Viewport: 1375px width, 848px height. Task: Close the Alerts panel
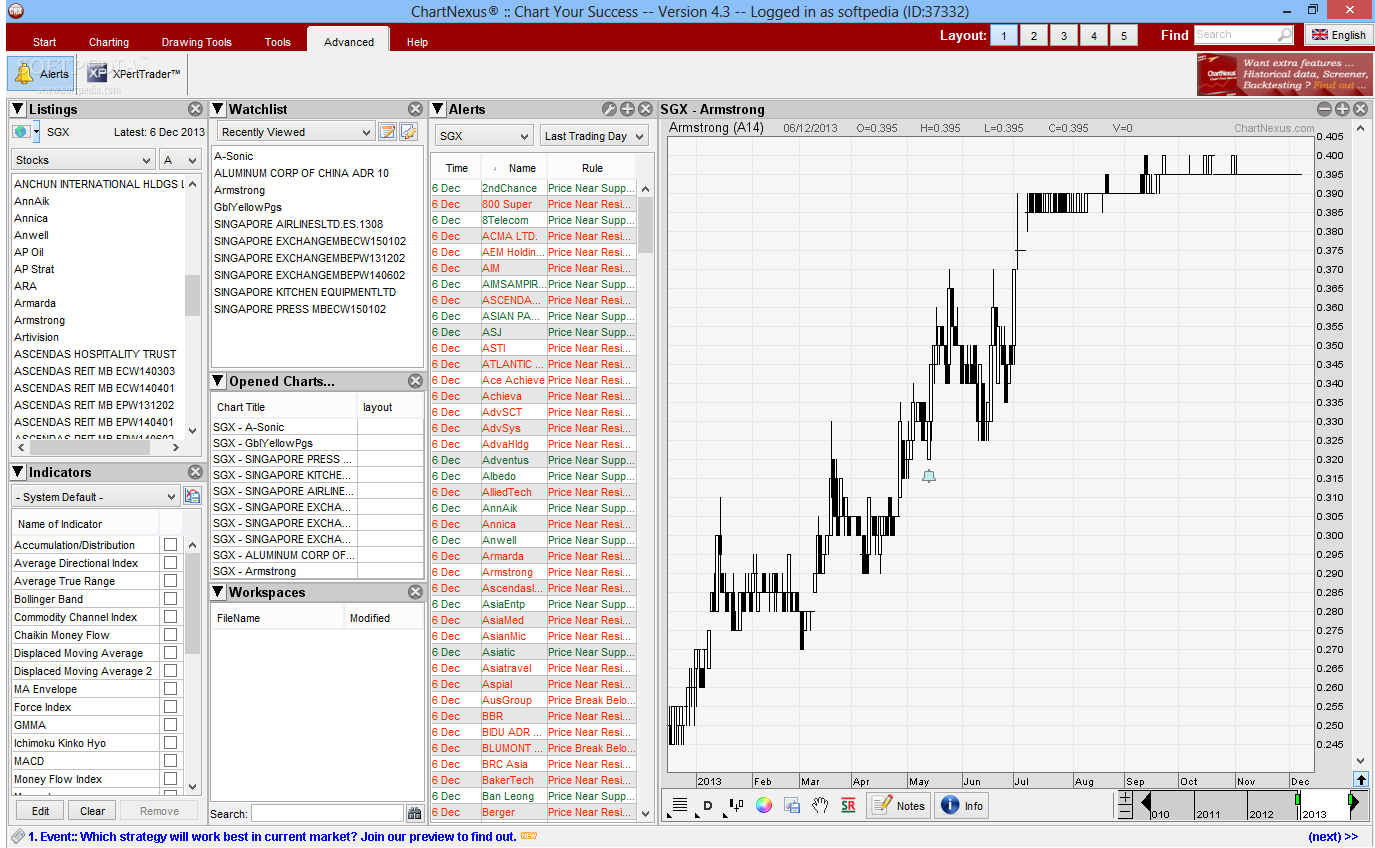pyautogui.click(x=645, y=109)
